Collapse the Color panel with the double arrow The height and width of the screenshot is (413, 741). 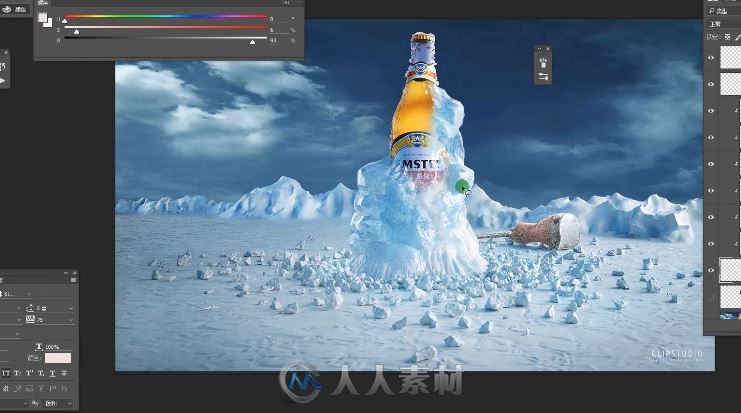tap(286, 2)
